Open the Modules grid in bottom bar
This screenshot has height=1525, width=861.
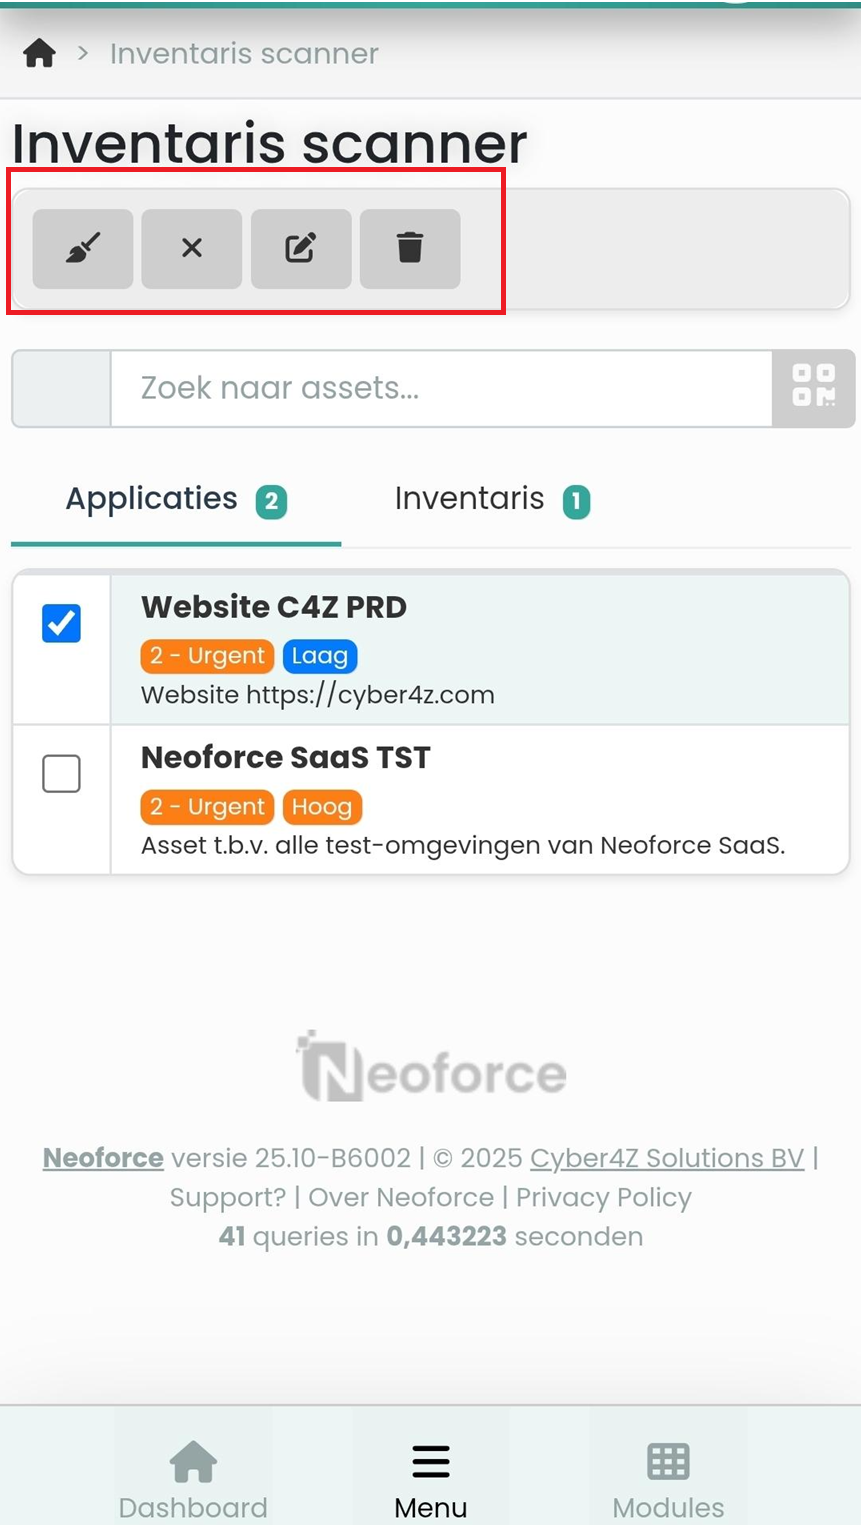pos(668,1480)
